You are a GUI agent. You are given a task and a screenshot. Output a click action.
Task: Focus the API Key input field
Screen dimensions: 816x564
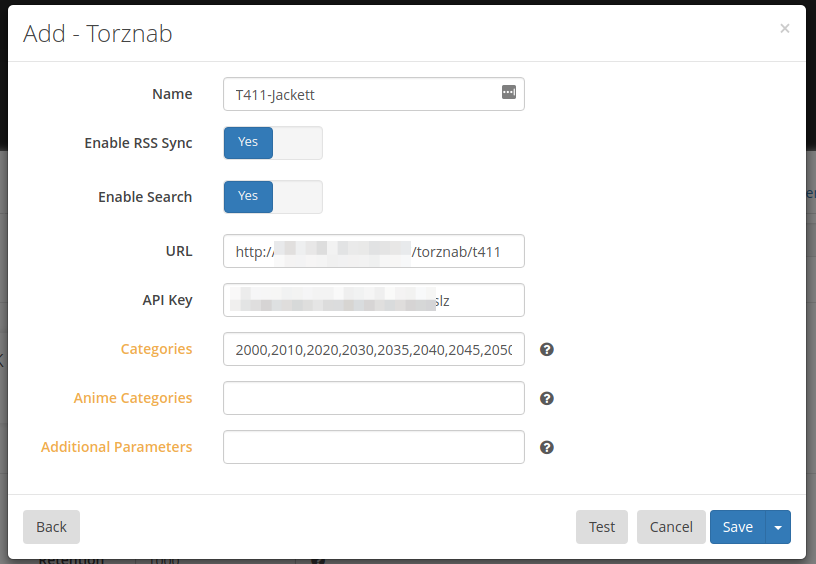point(374,300)
